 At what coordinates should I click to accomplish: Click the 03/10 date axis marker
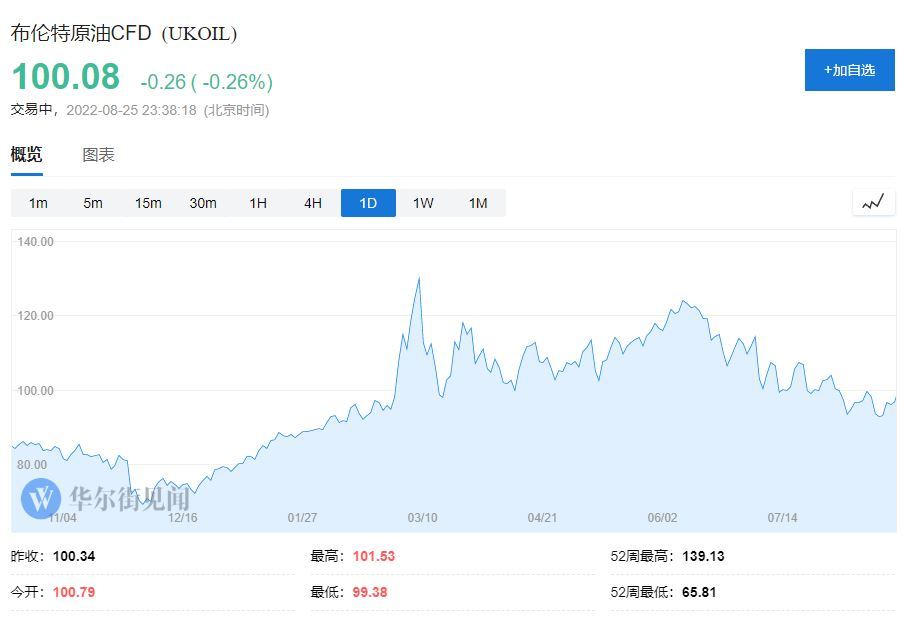click(423, 518)
